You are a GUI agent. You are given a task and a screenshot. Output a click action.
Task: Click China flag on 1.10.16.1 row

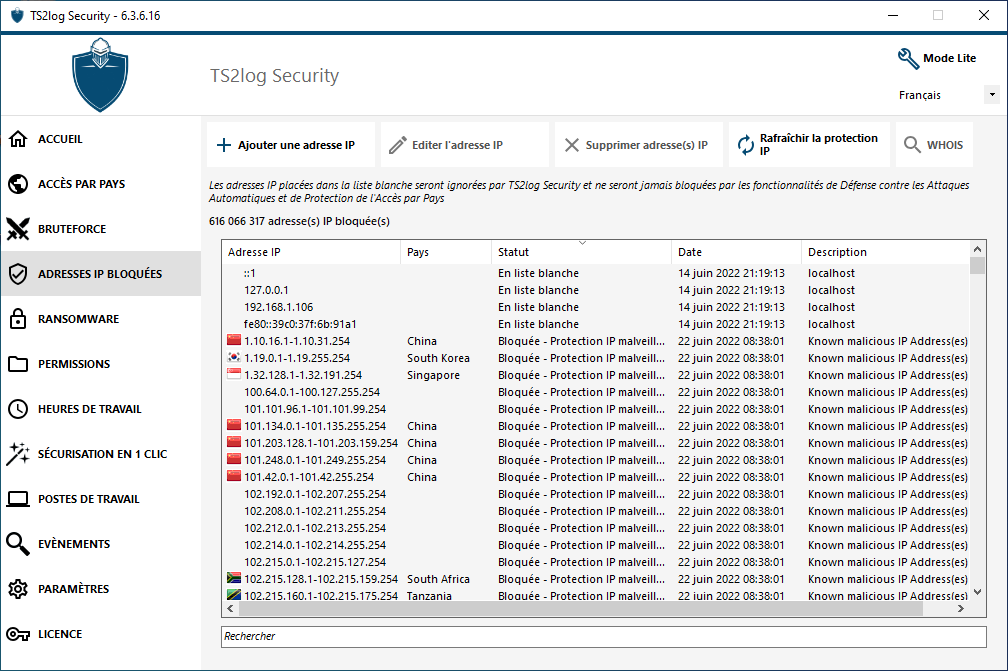pos(234,341)
